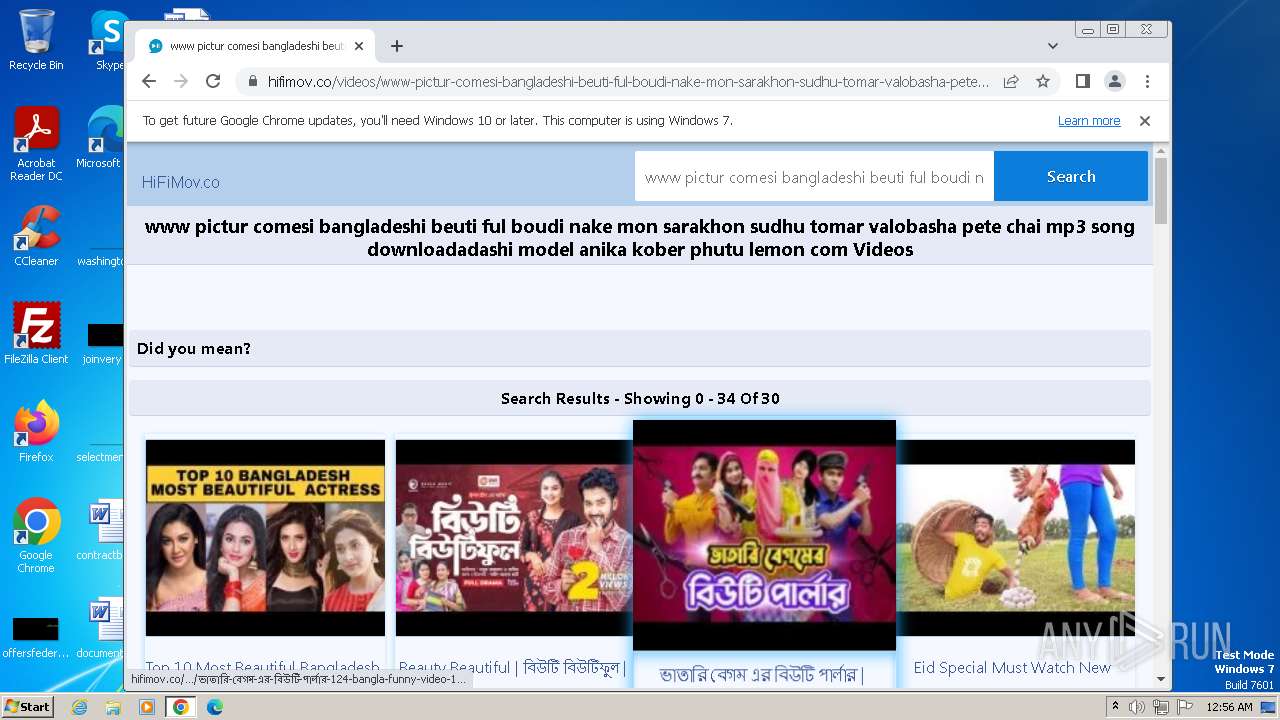Viewport: 1280px width, 720px height.
Task: Click the 12:56 AM system clock
Action: pyautogui.click(x=1230, y=707)
